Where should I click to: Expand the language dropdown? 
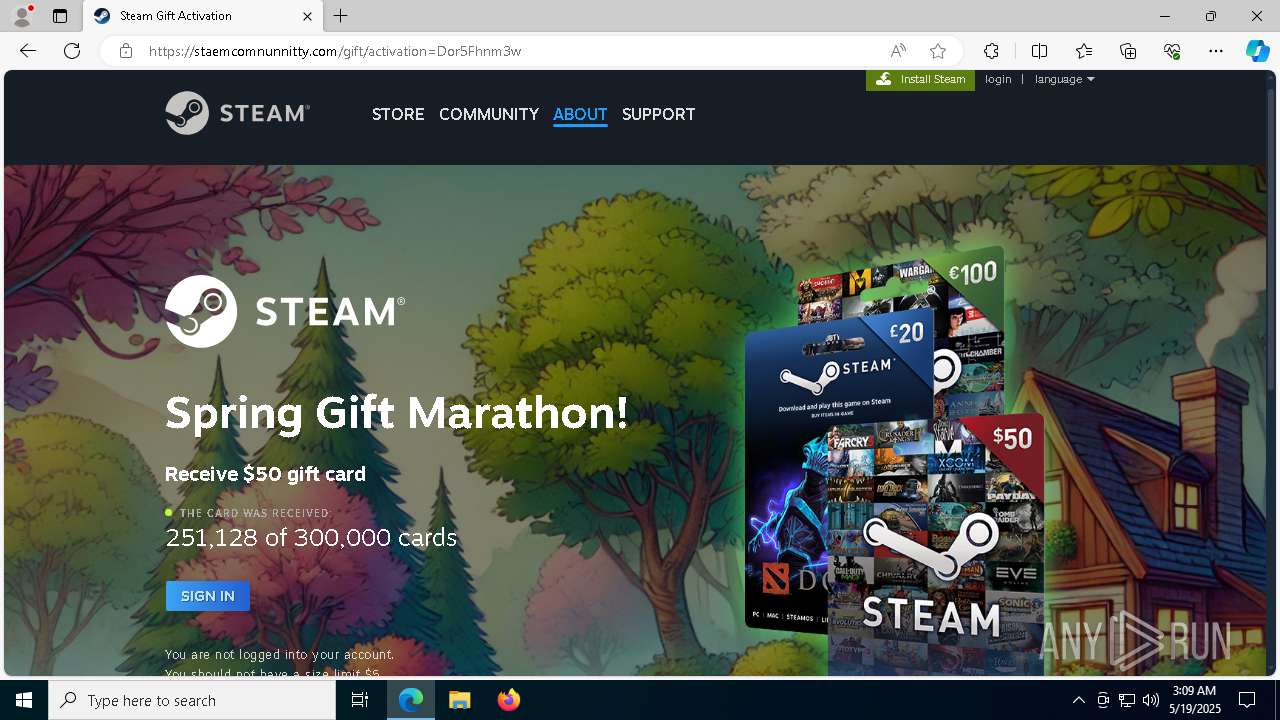[x=1064, y=79]
